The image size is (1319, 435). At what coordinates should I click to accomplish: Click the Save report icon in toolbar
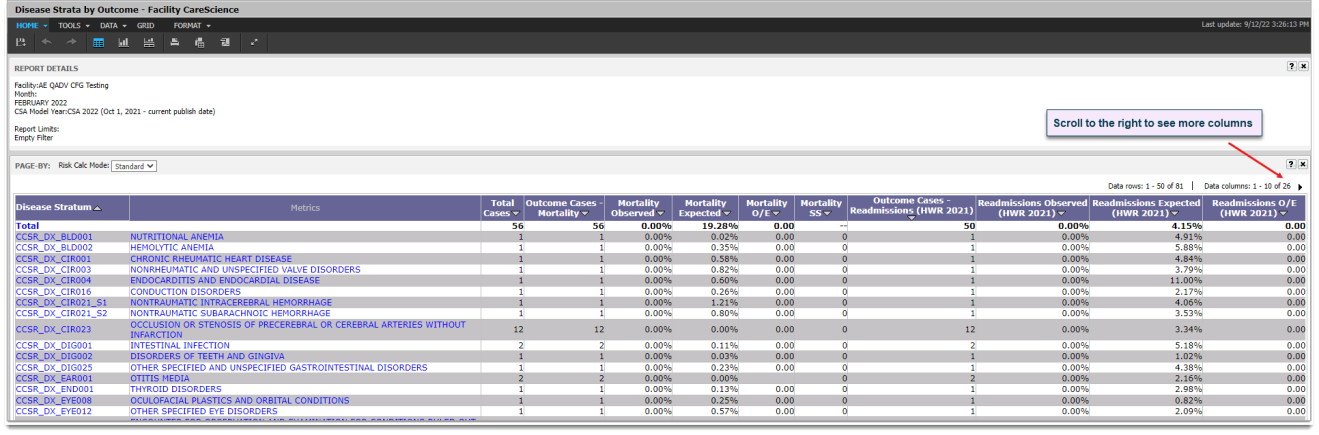pos(21,42)
